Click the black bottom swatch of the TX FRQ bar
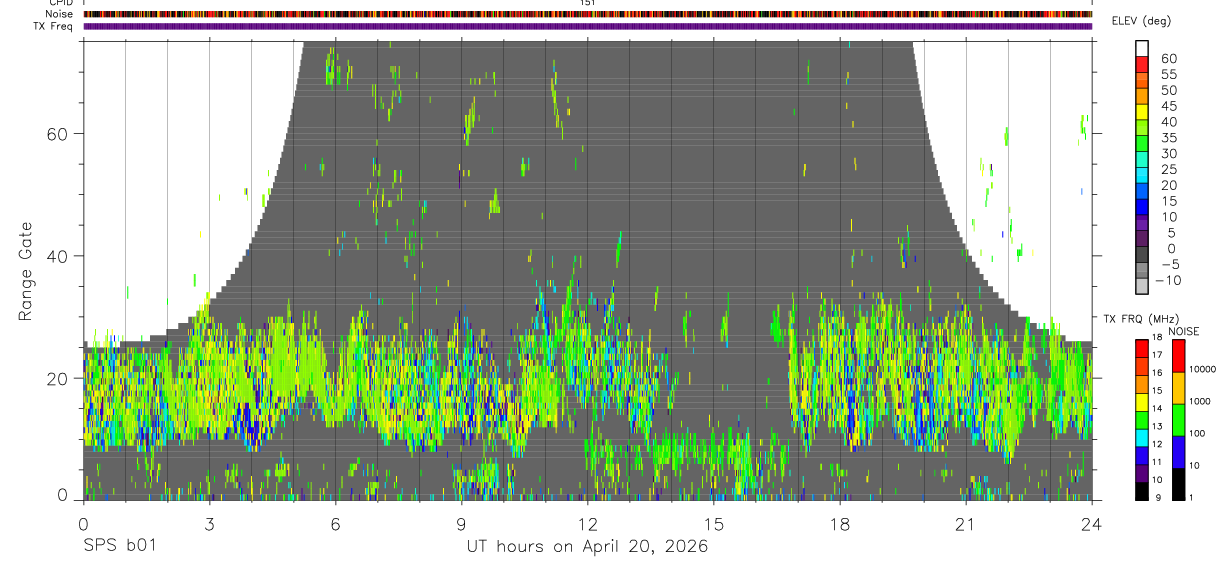Image resolution: width=1228 pixels, height=567 pixels. click(1142, 491)
